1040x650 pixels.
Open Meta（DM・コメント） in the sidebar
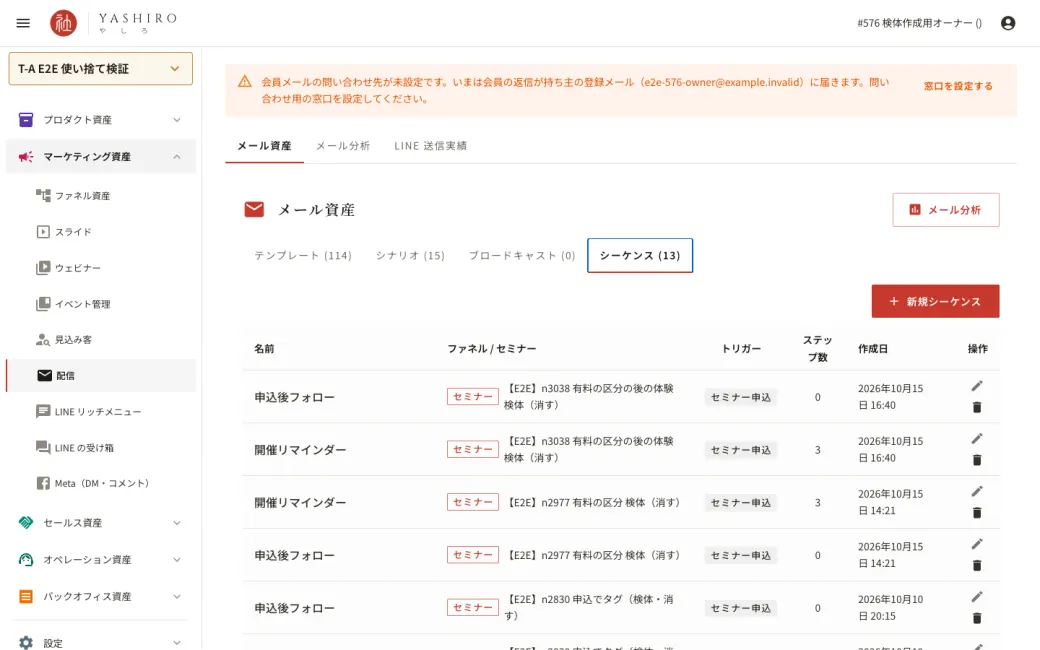coord(101,484)
